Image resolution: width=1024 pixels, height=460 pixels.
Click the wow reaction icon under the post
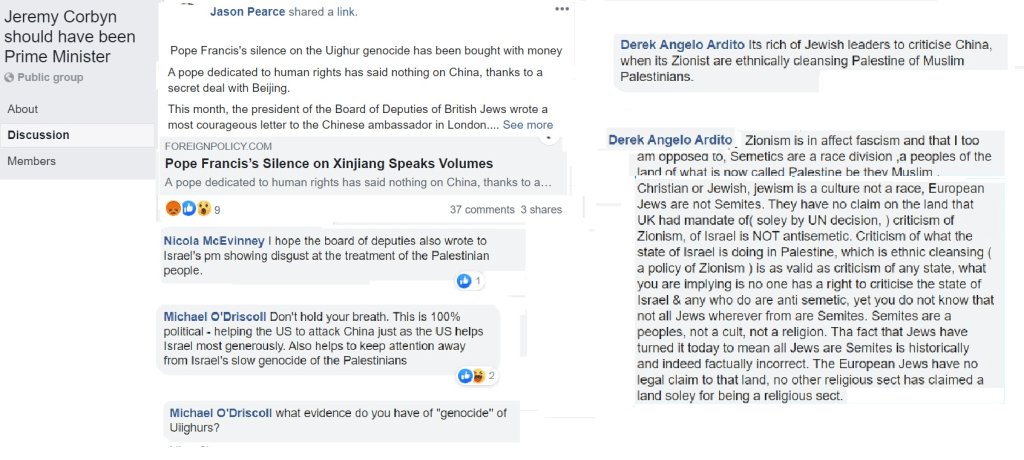coord(203,209)
